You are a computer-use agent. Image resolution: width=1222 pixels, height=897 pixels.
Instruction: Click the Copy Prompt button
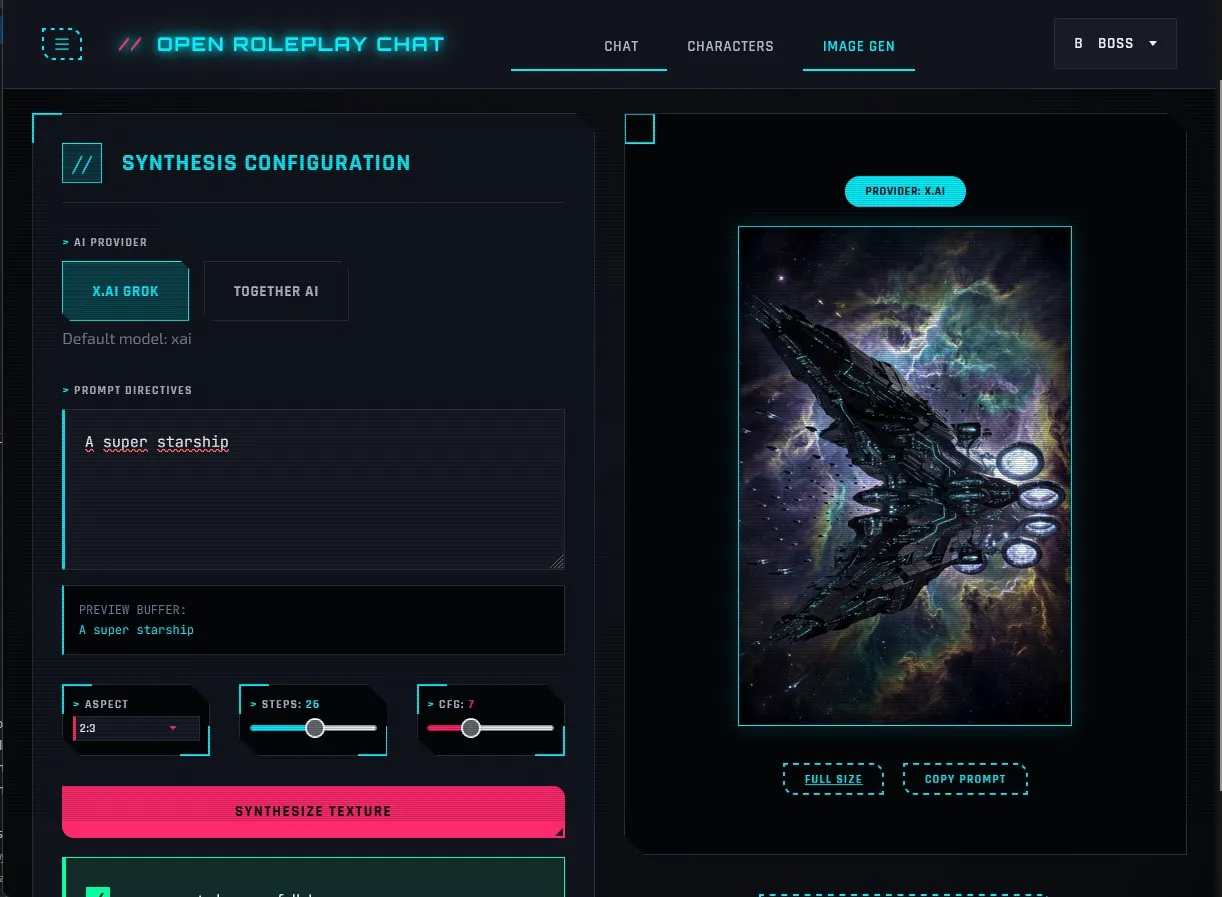(x=965, y=779)
